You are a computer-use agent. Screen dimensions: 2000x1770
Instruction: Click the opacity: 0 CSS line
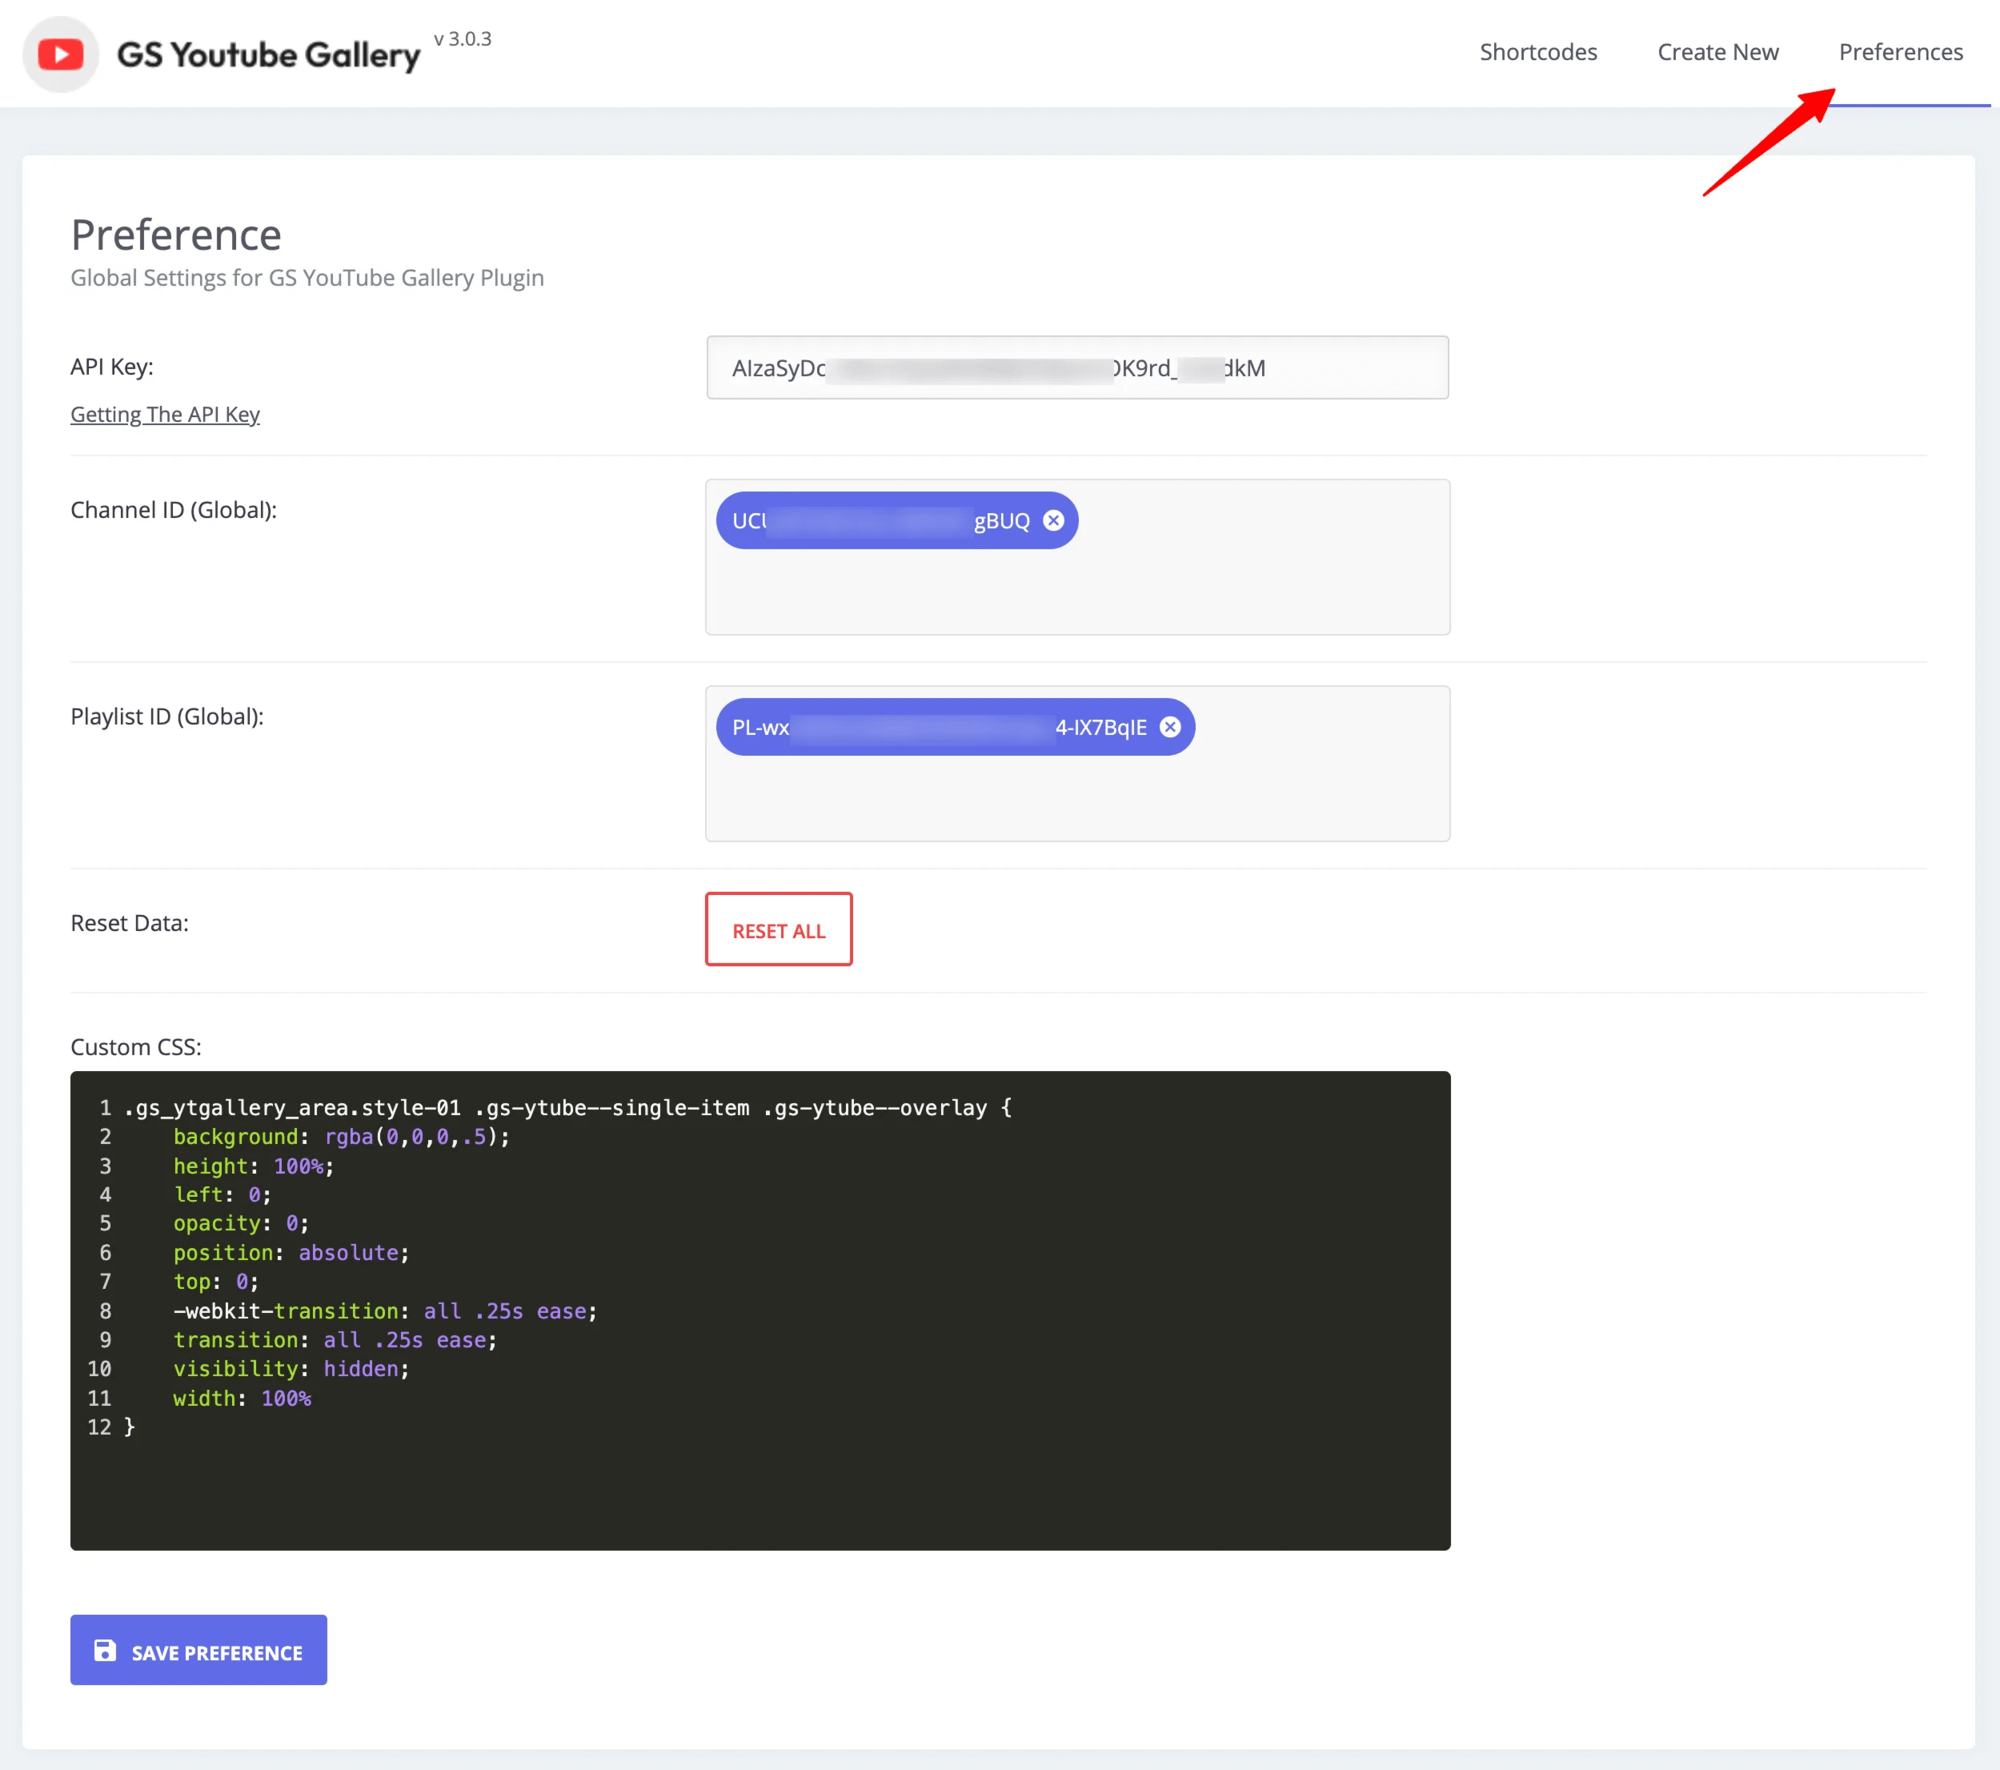click(241, 1224)
